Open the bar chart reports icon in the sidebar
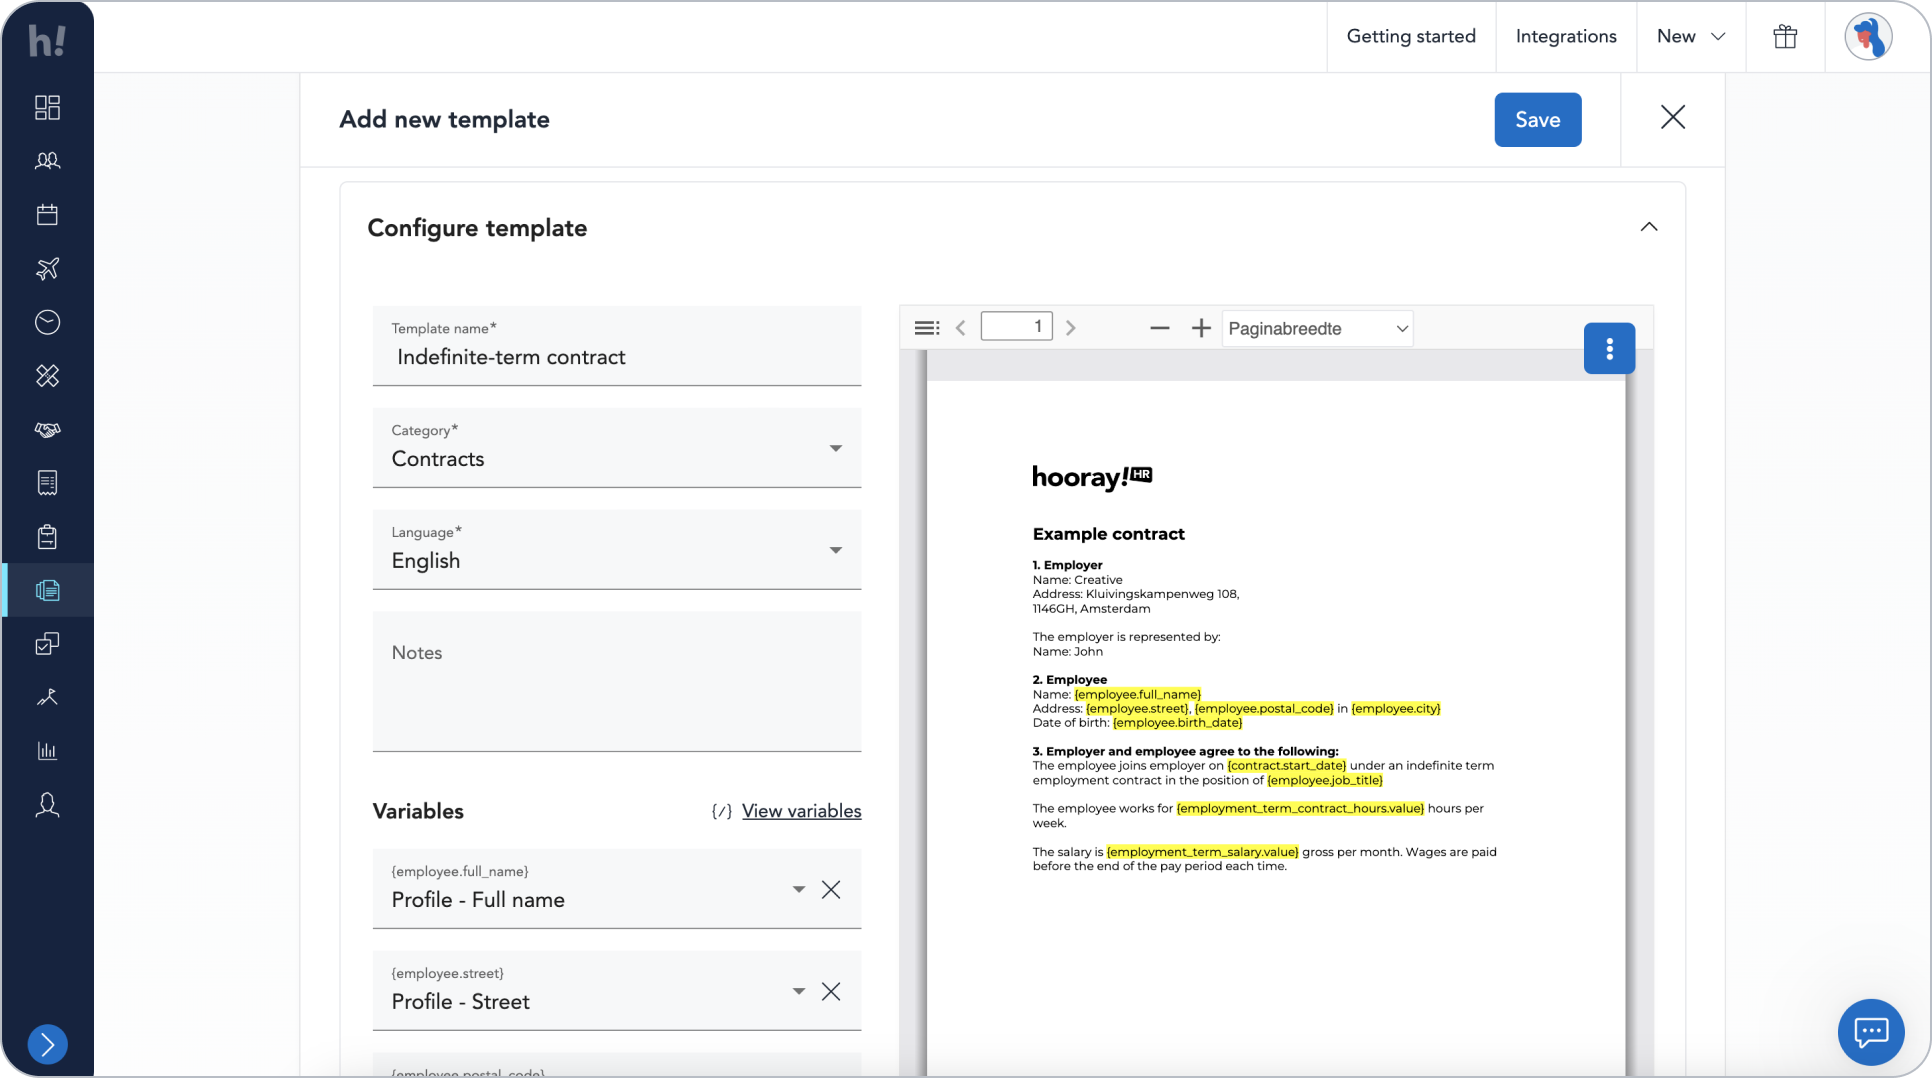1932x1078 pixels. point(47,751)
